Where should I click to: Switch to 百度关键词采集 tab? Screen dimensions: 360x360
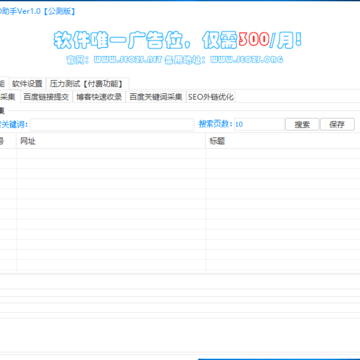[x=156, y=97]
